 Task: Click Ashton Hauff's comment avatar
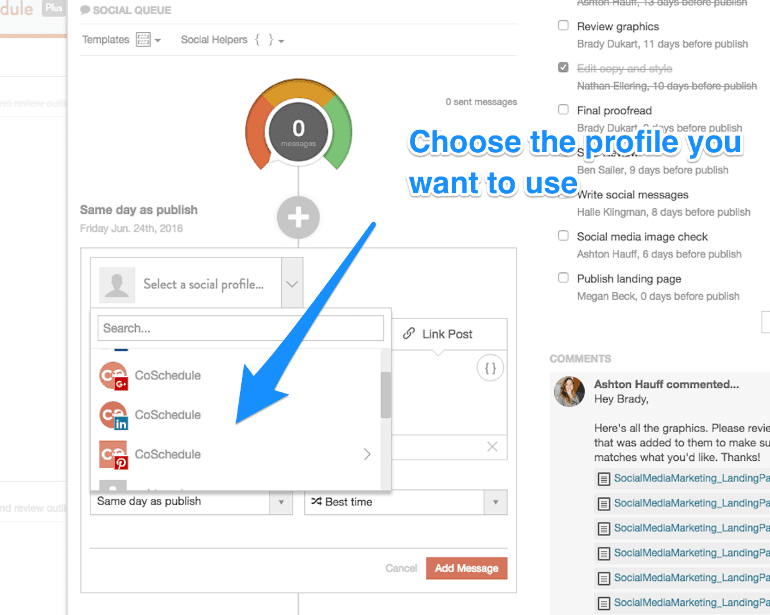pos(570,391)
